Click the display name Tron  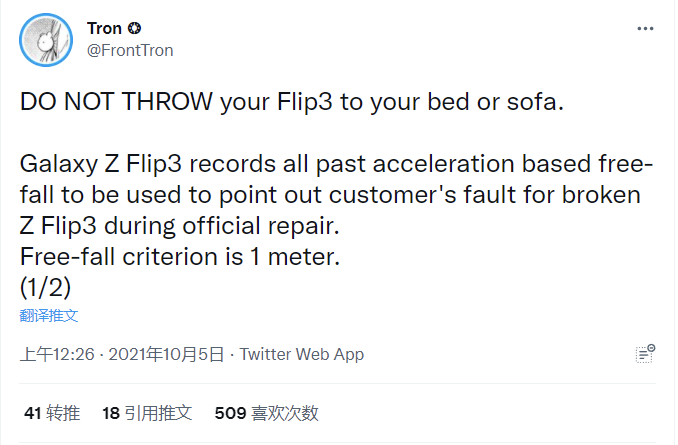105,28
